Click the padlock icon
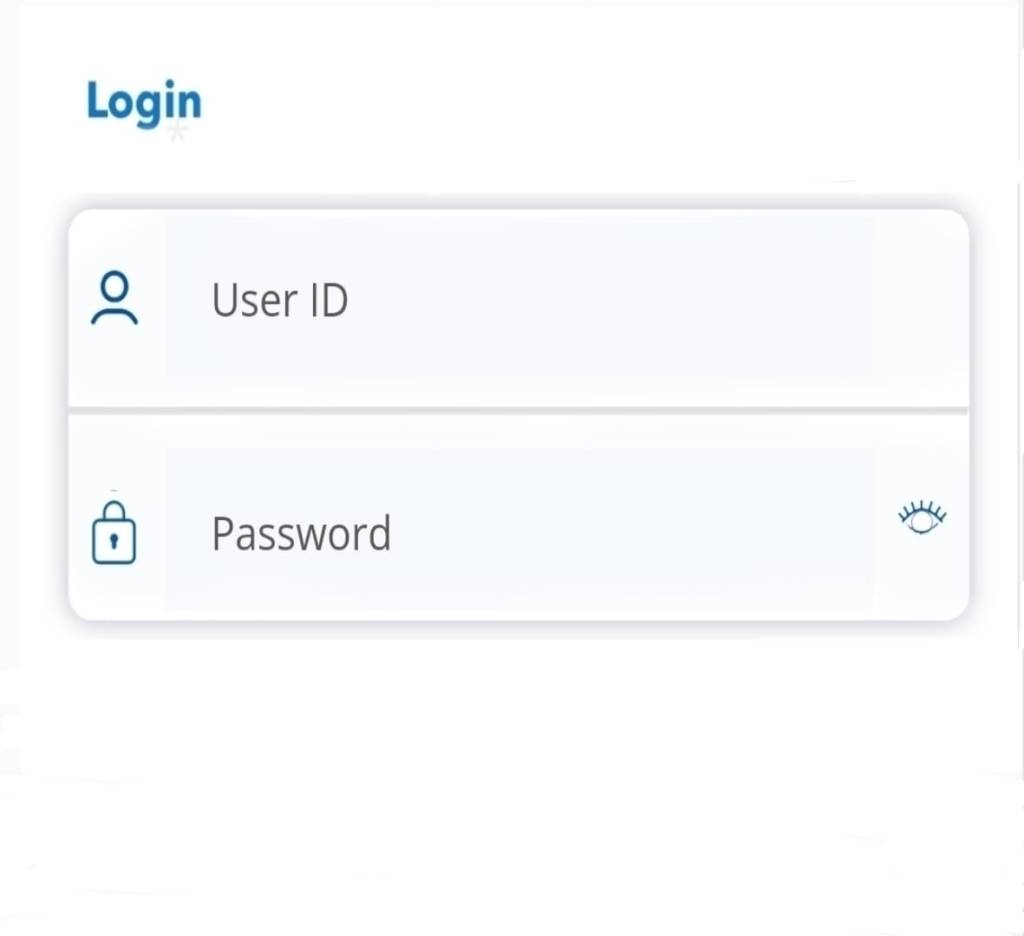 pos(114,533)
